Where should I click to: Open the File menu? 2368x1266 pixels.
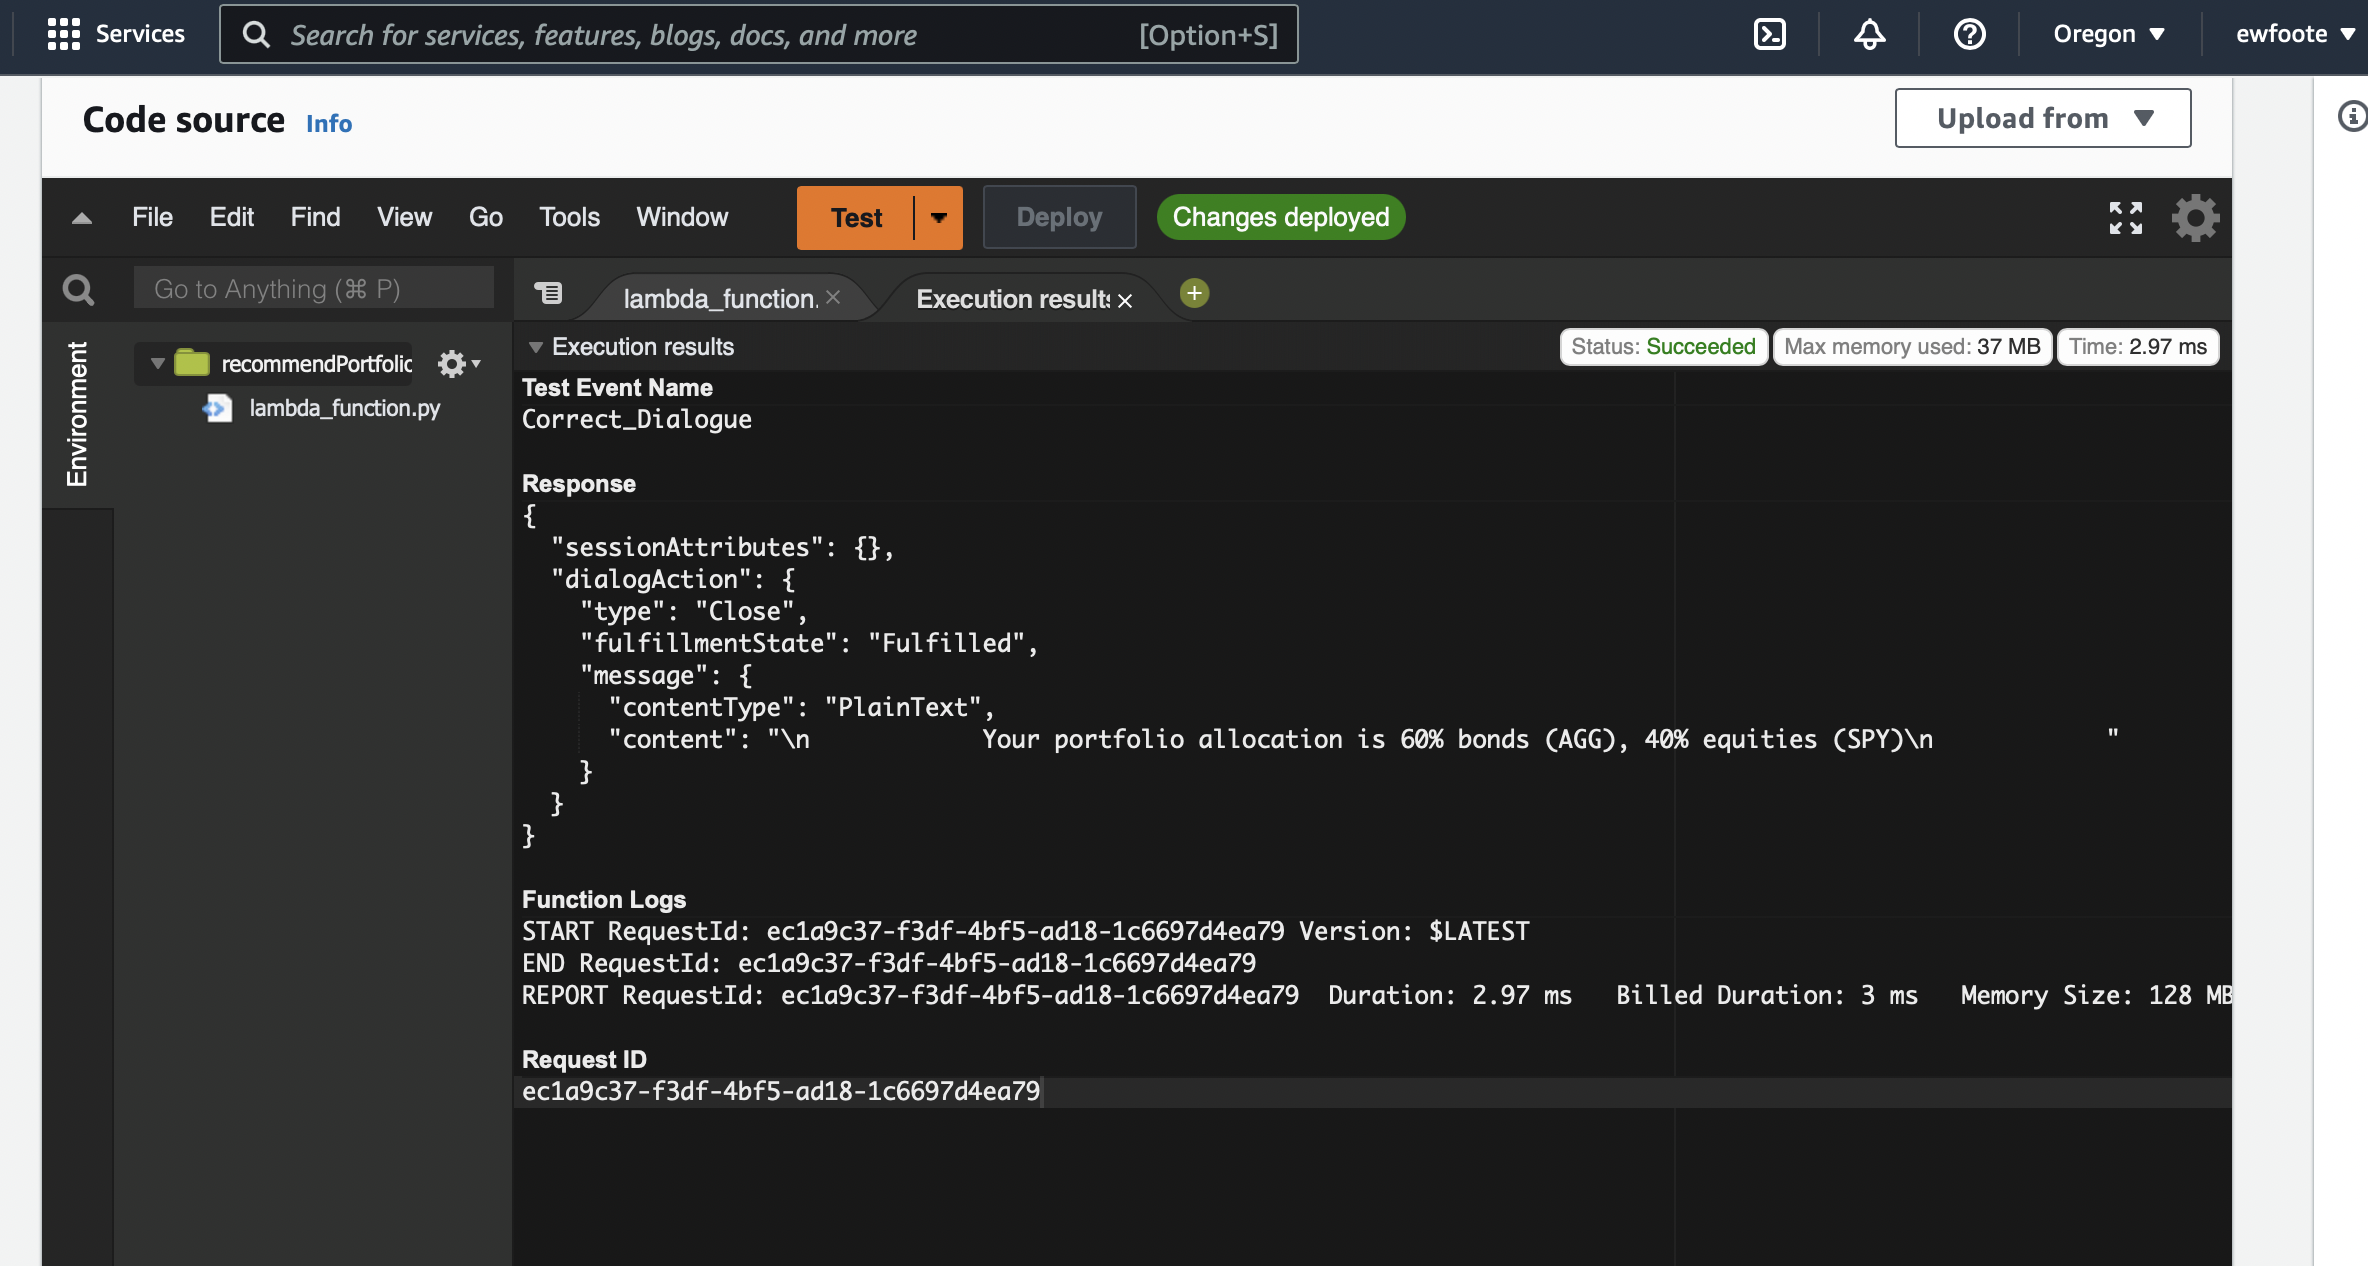pyautogui.click(x=152, y=217)
